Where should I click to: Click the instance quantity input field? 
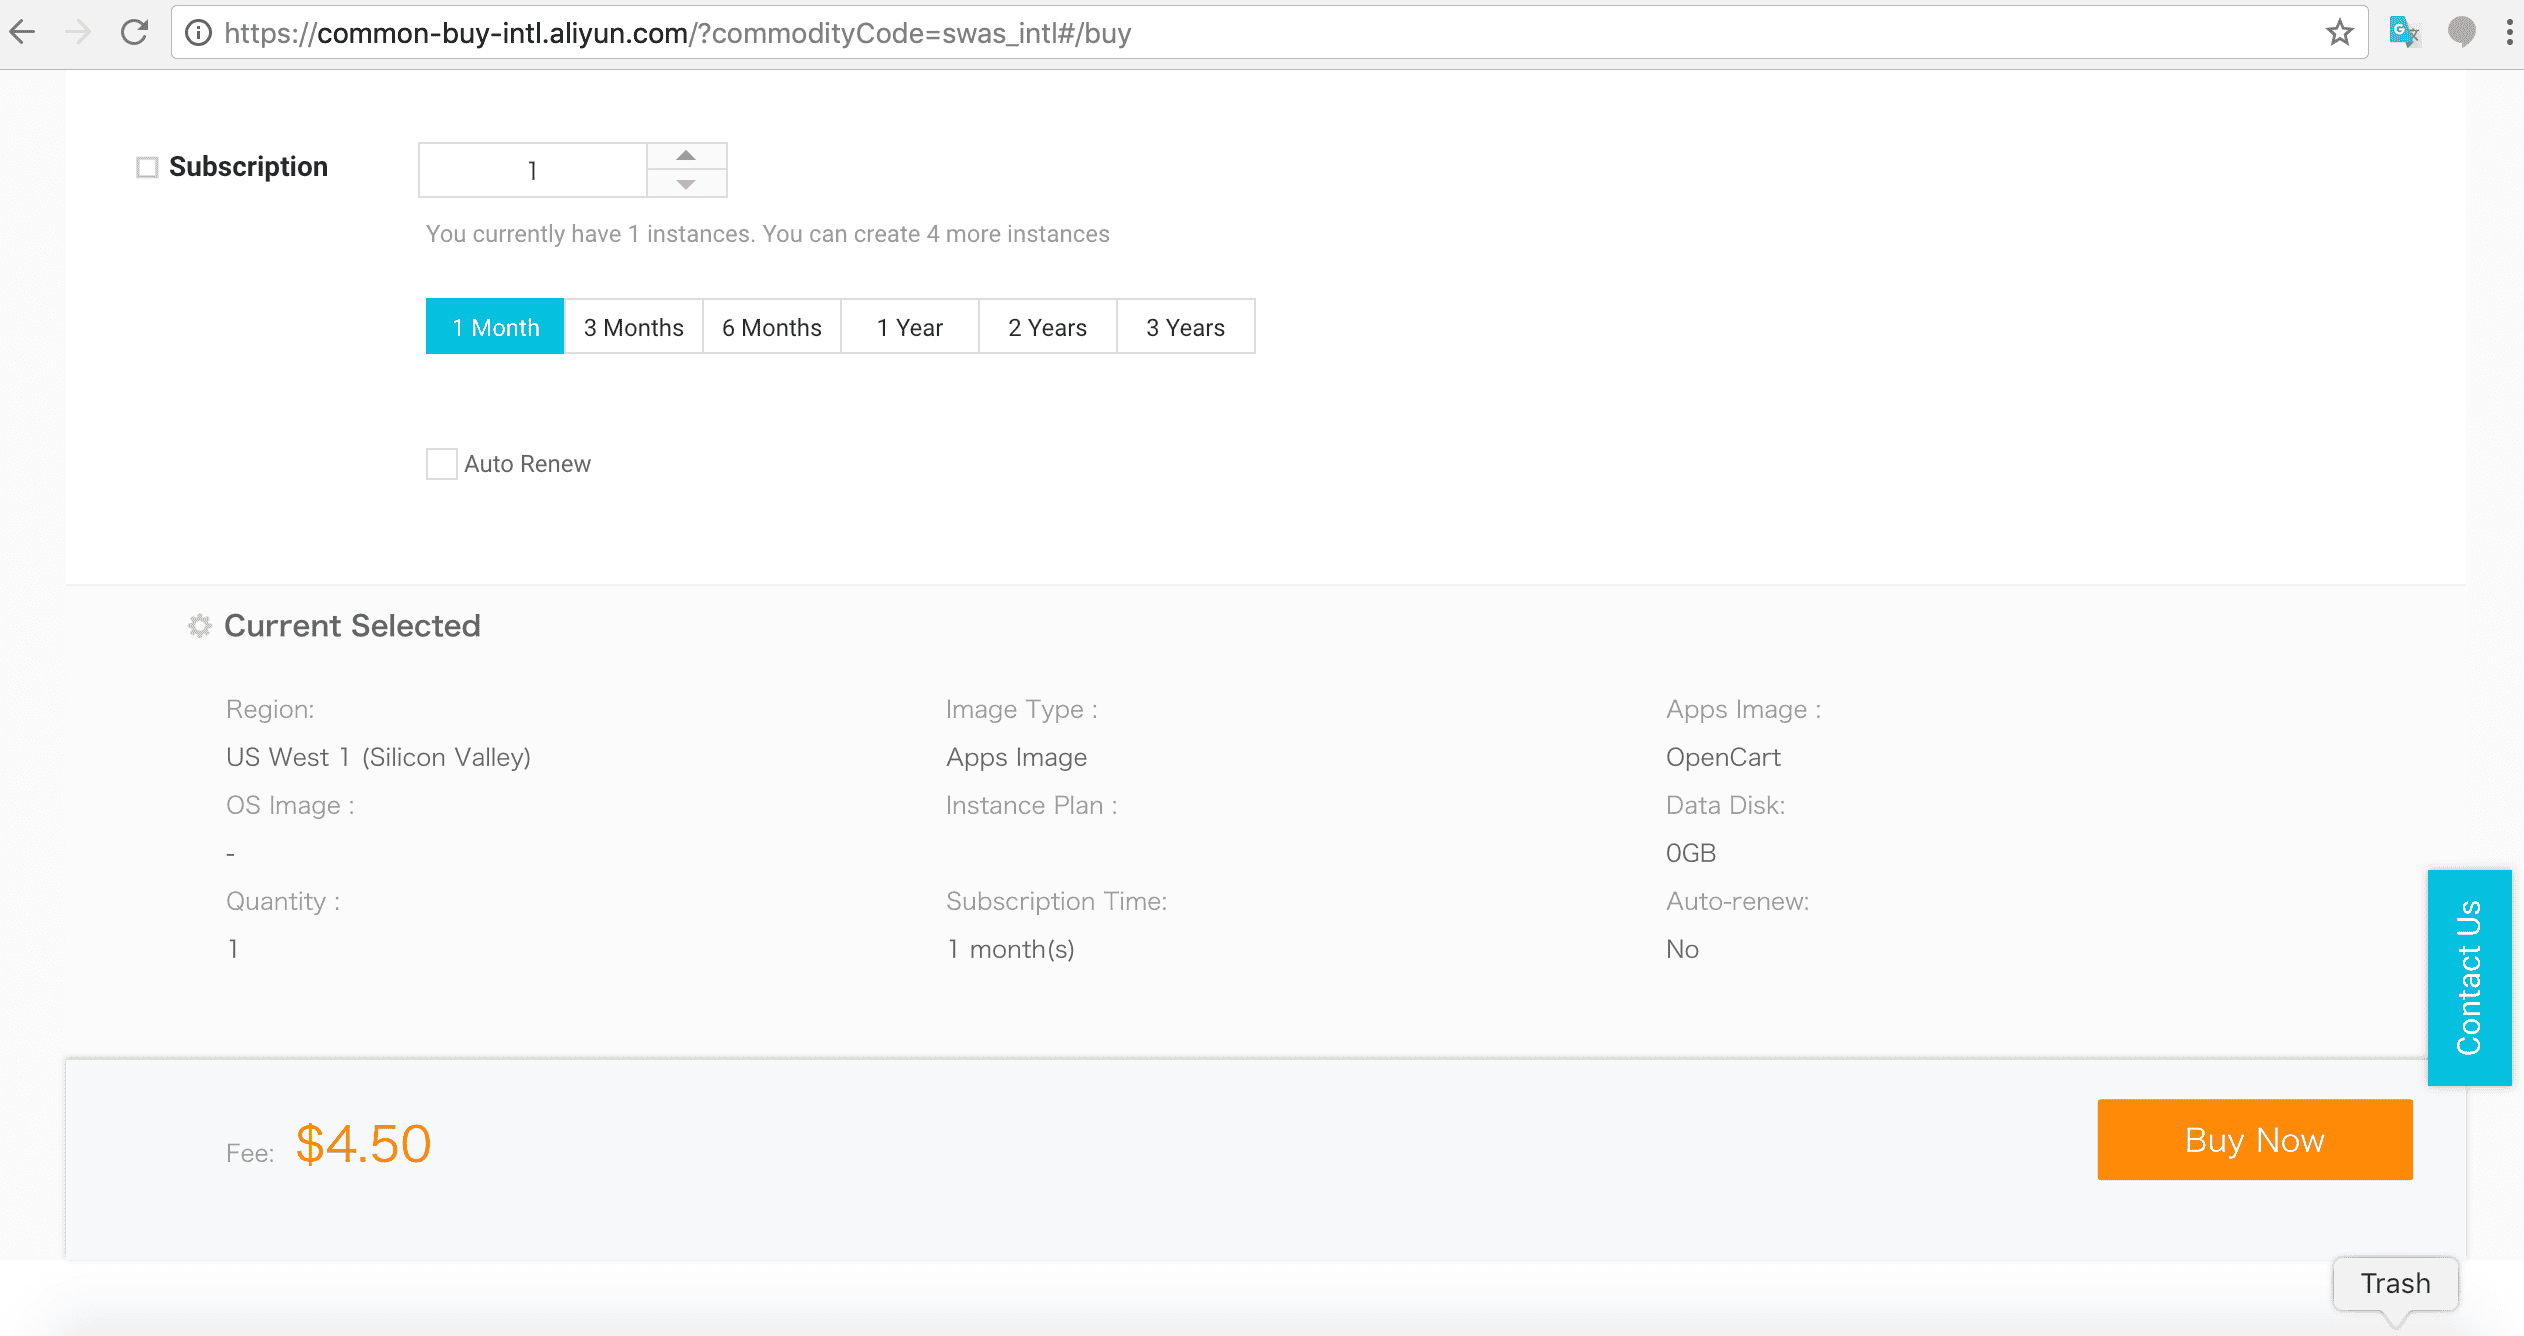click(532, 170)
